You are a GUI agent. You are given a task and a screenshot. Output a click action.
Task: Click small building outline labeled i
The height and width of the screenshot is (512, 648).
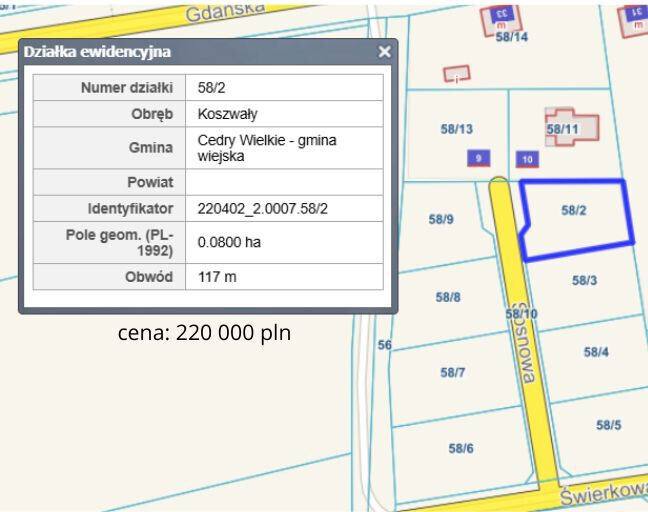(457, 74)
